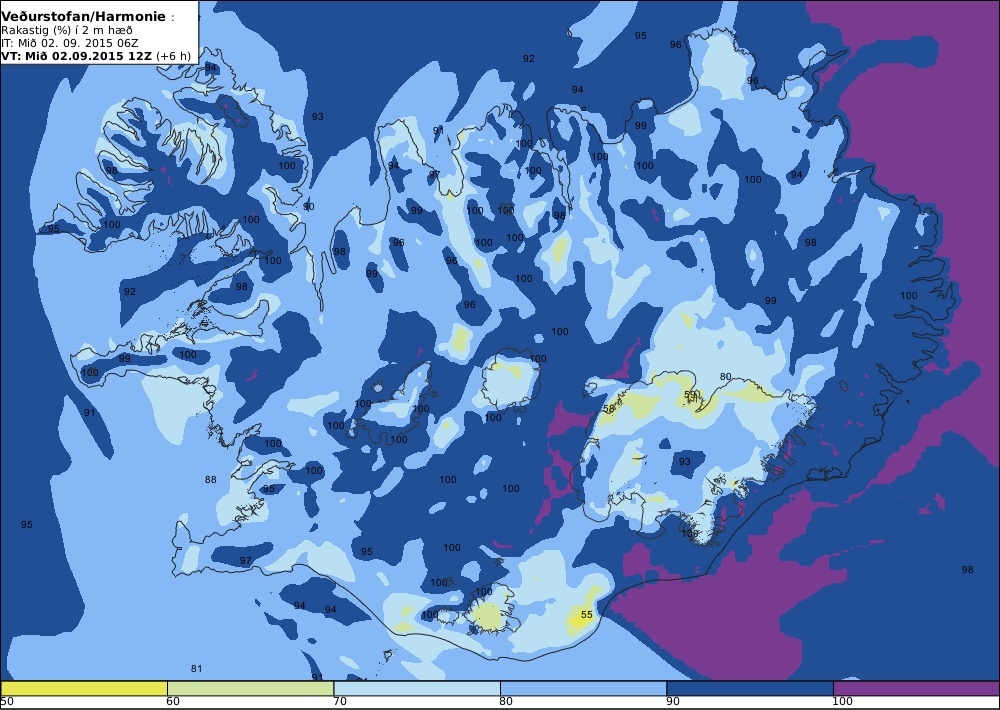Click the 'IT: Mið 02. 09. 2015 06Z' line

[x=70, y=43]
